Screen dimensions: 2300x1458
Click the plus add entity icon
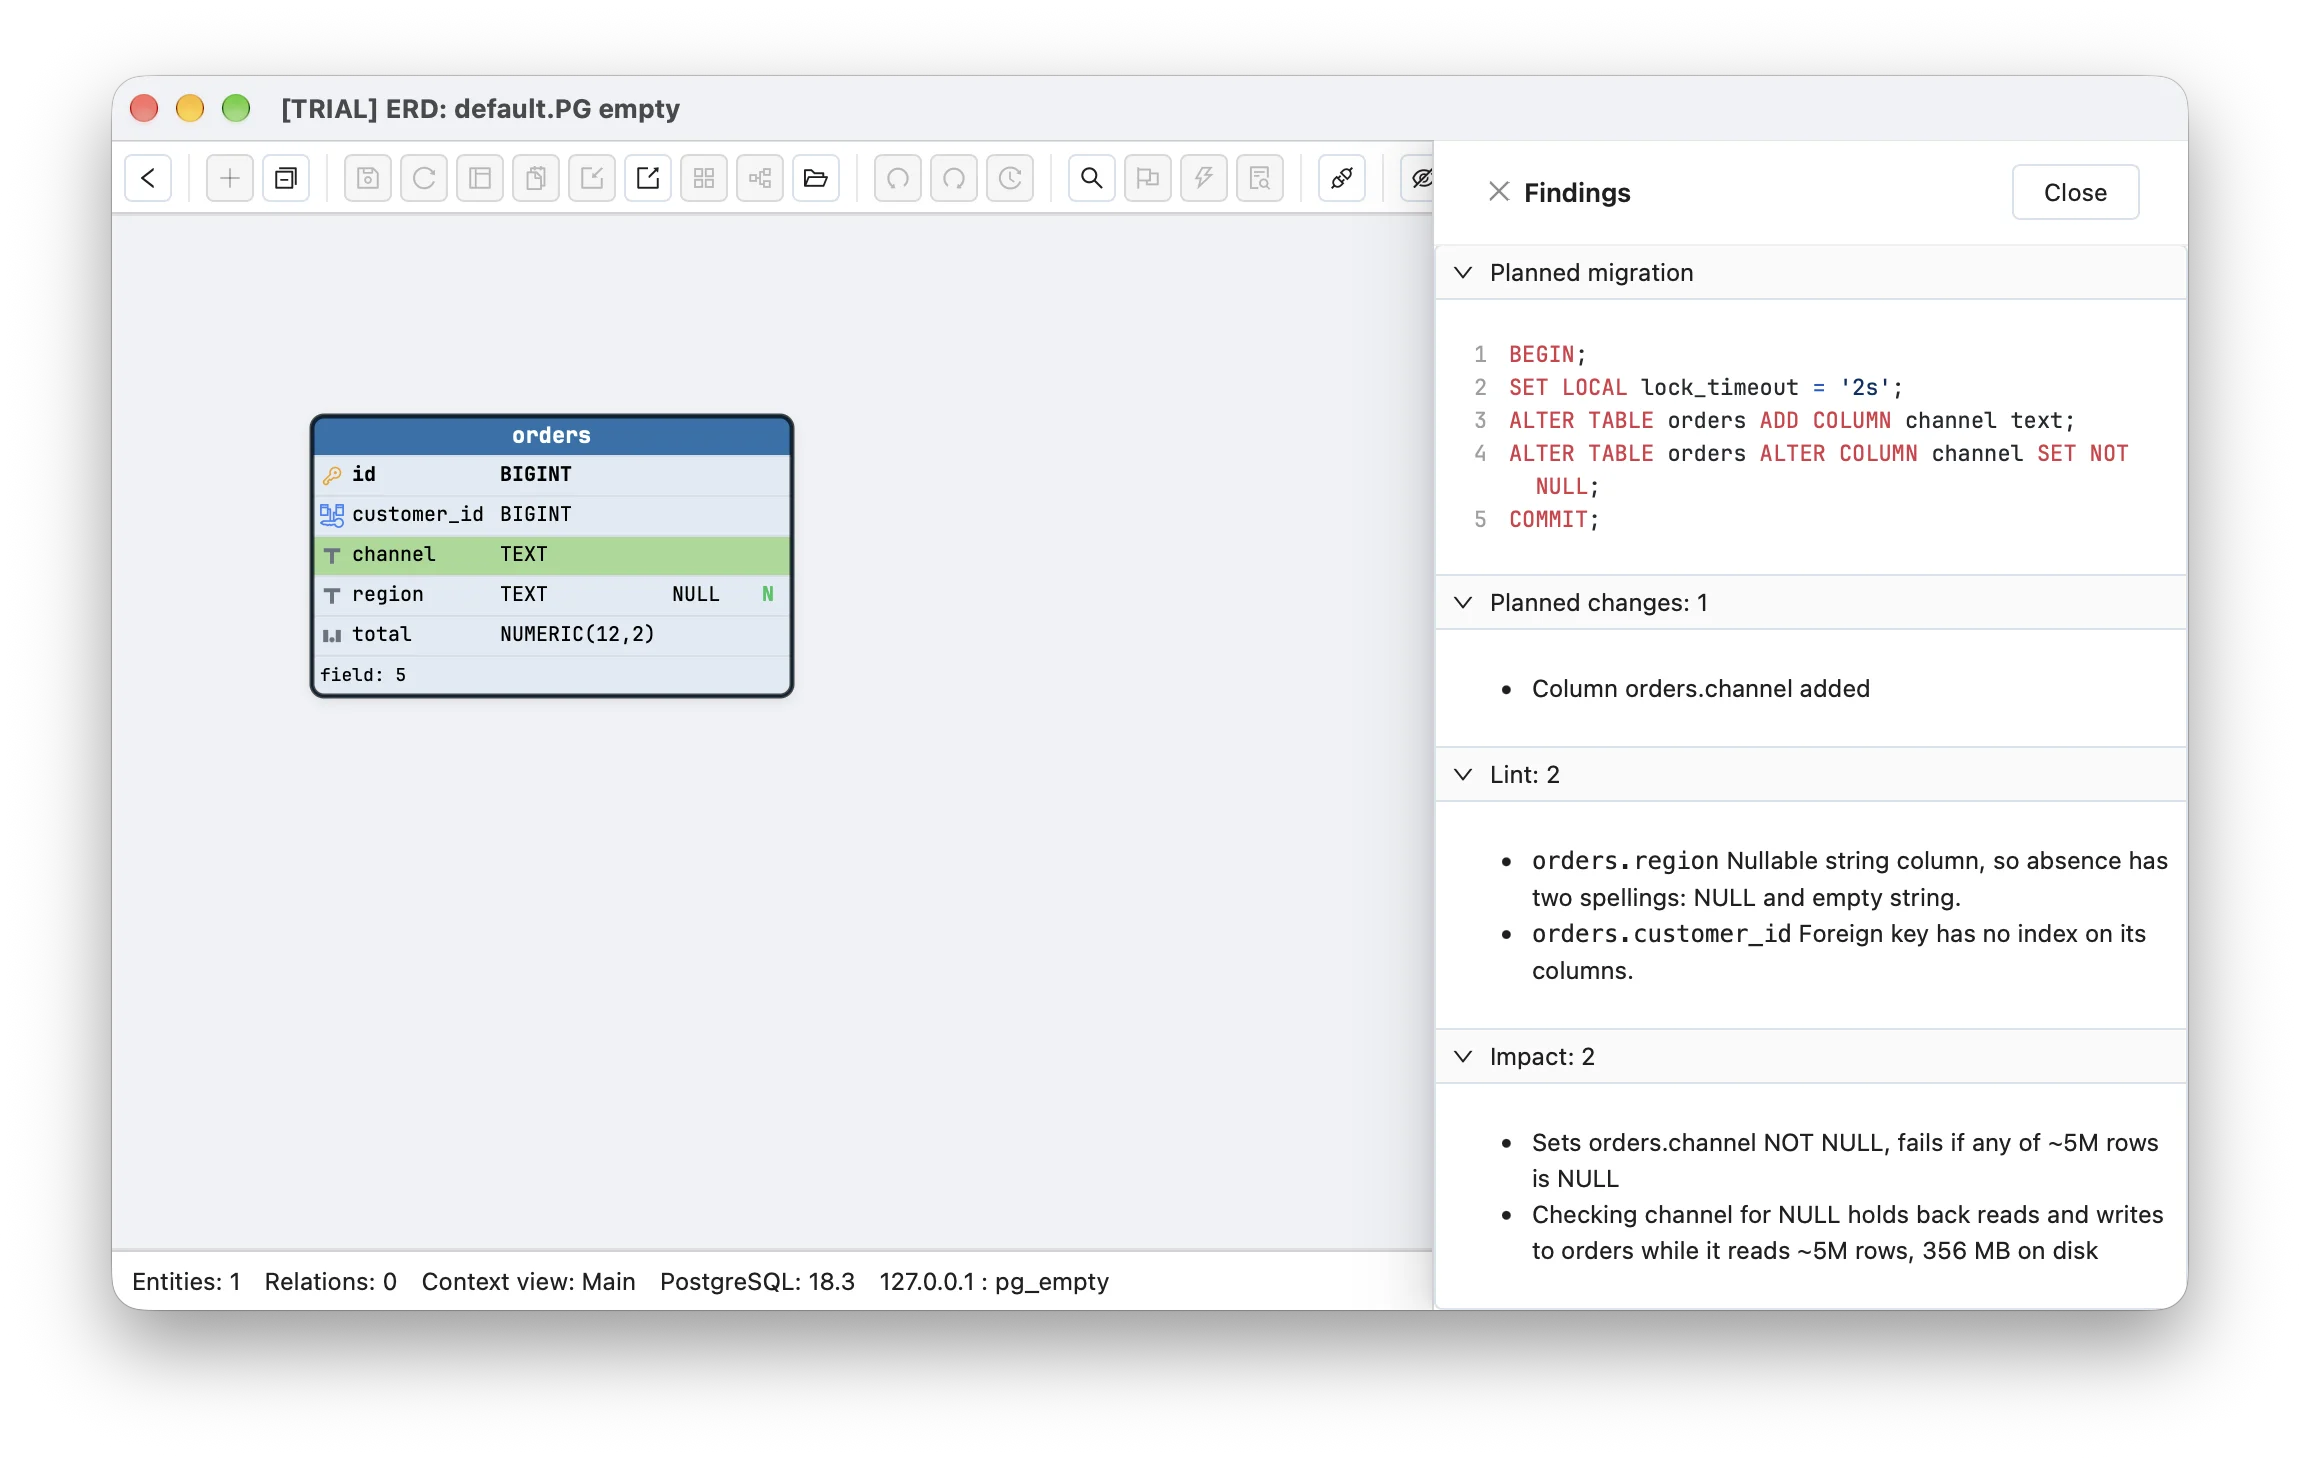[230, 178]
